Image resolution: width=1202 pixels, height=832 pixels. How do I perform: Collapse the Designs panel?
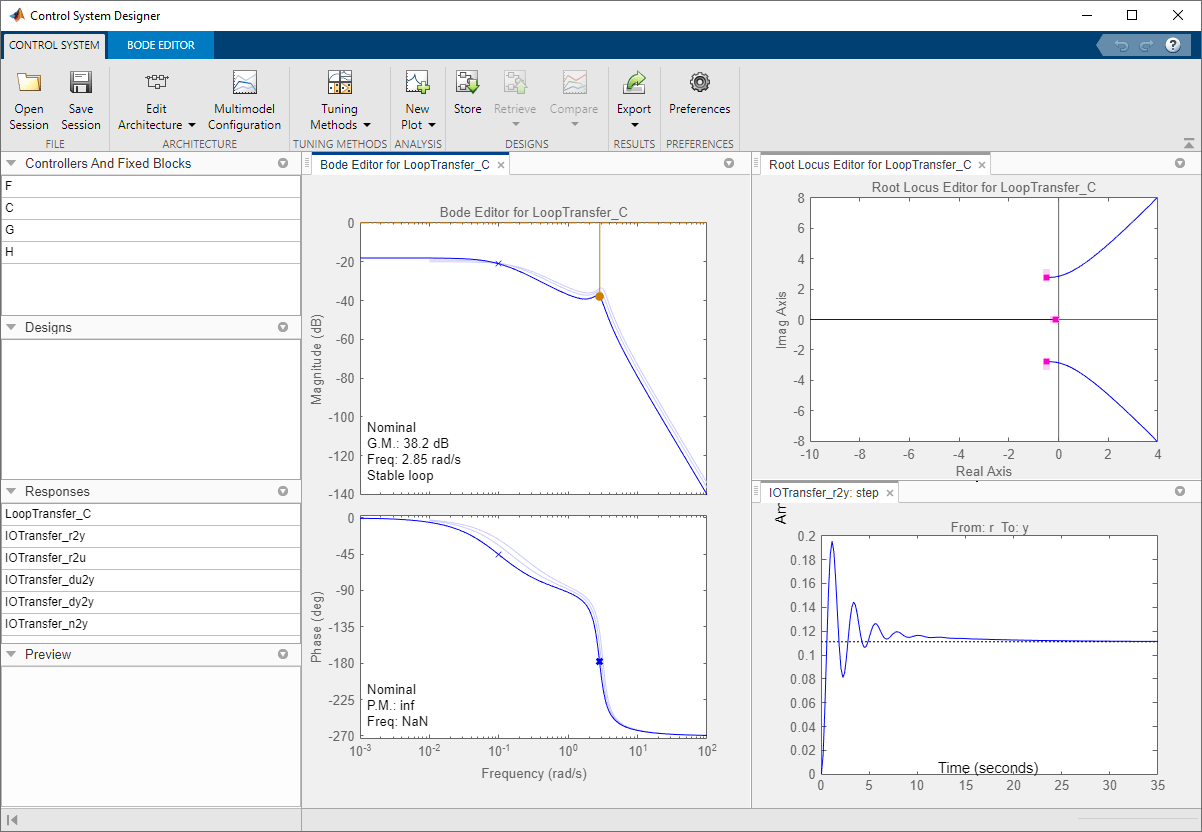click(11, 328)
